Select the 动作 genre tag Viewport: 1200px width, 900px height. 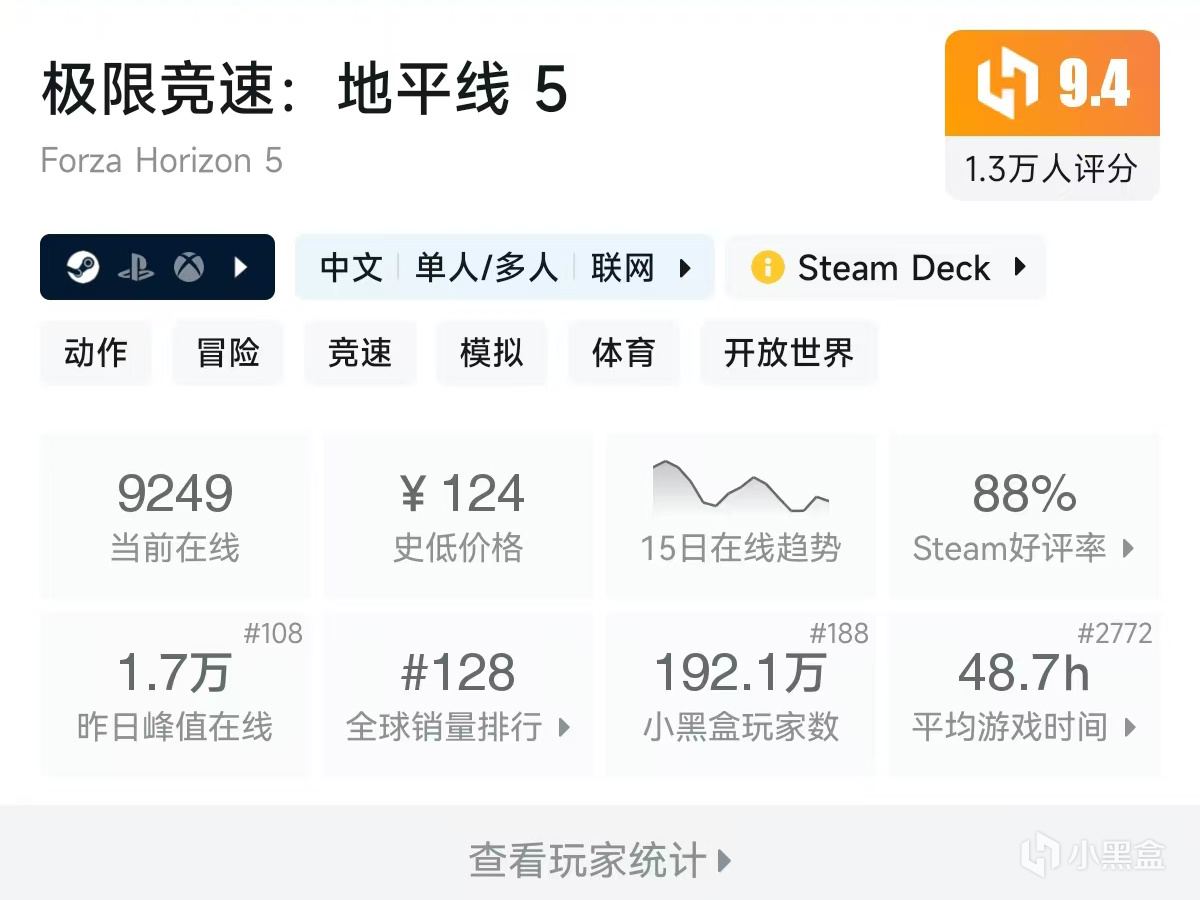[x=96, y=353]
